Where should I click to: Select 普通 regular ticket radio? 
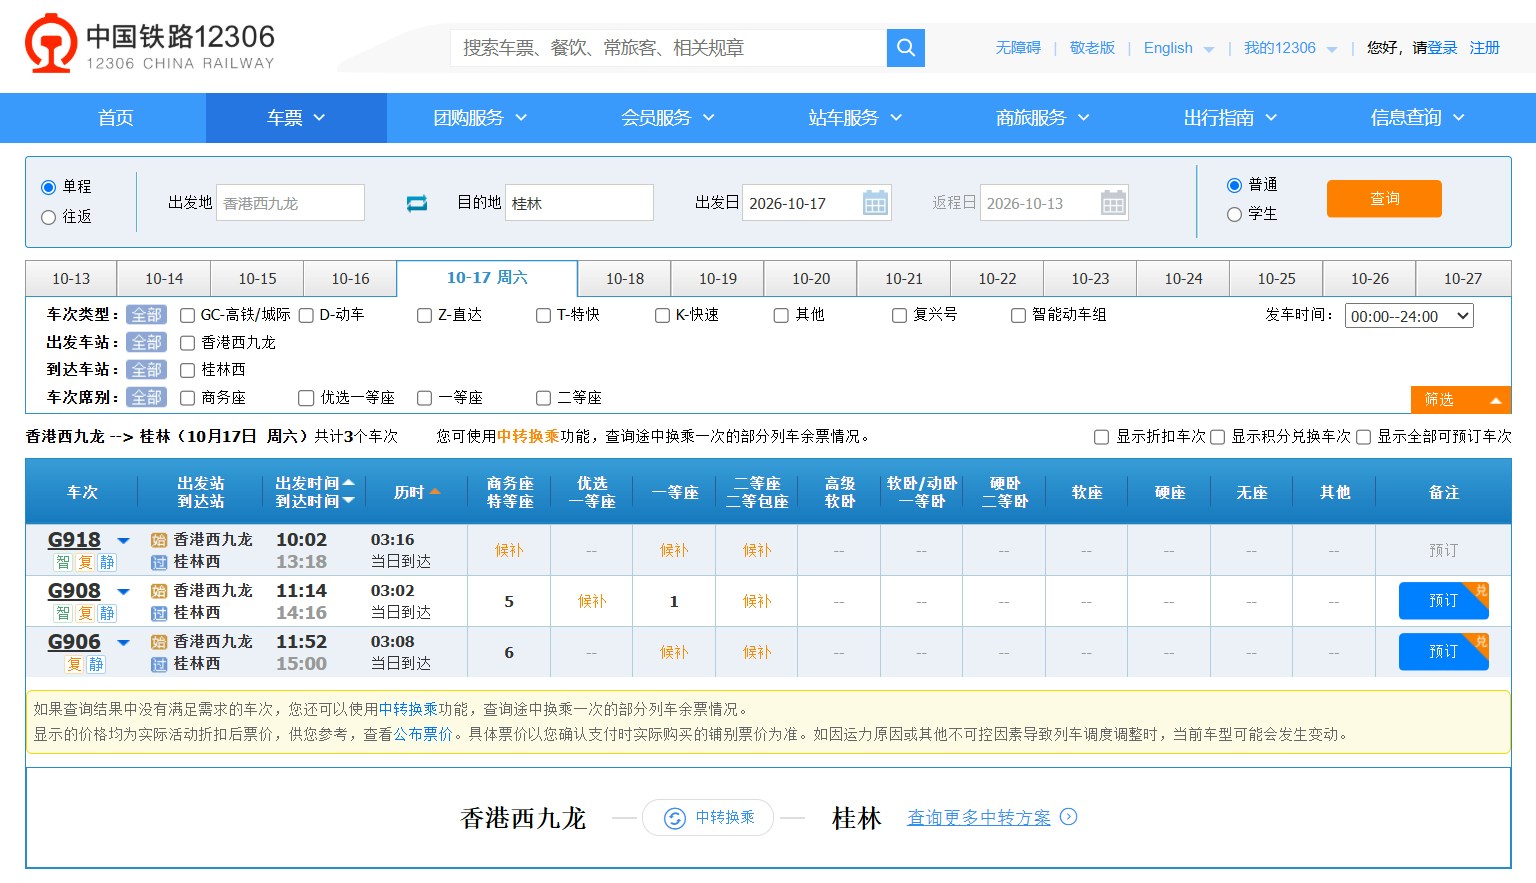pos(1234,185)
